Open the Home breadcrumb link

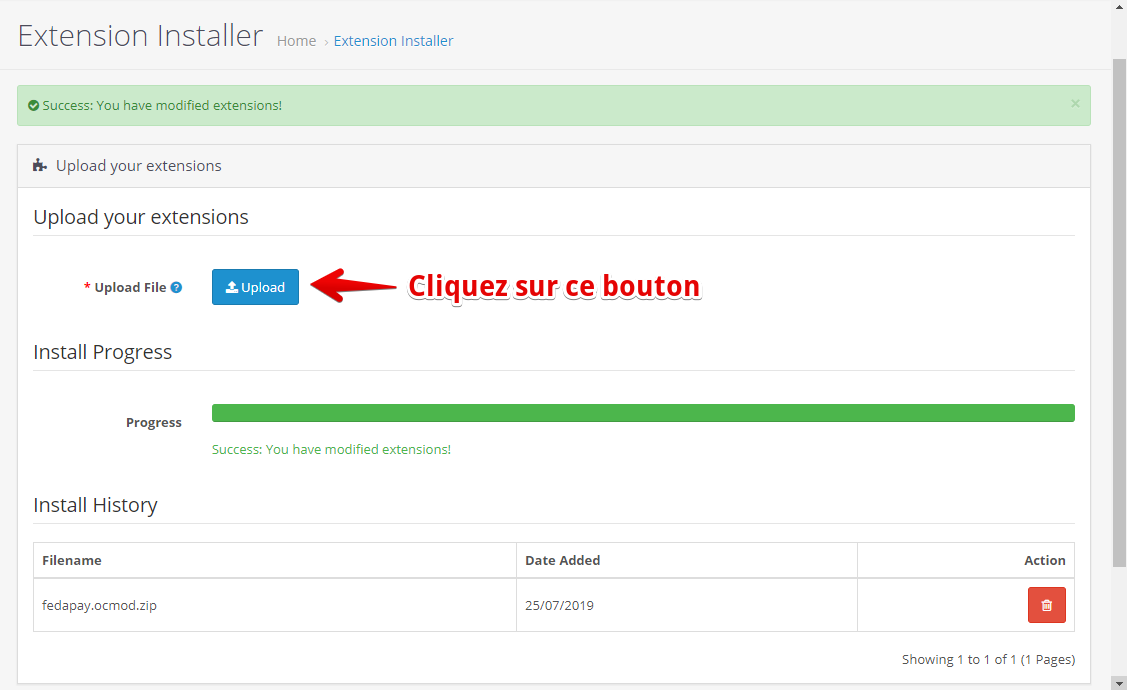point(296,41)
